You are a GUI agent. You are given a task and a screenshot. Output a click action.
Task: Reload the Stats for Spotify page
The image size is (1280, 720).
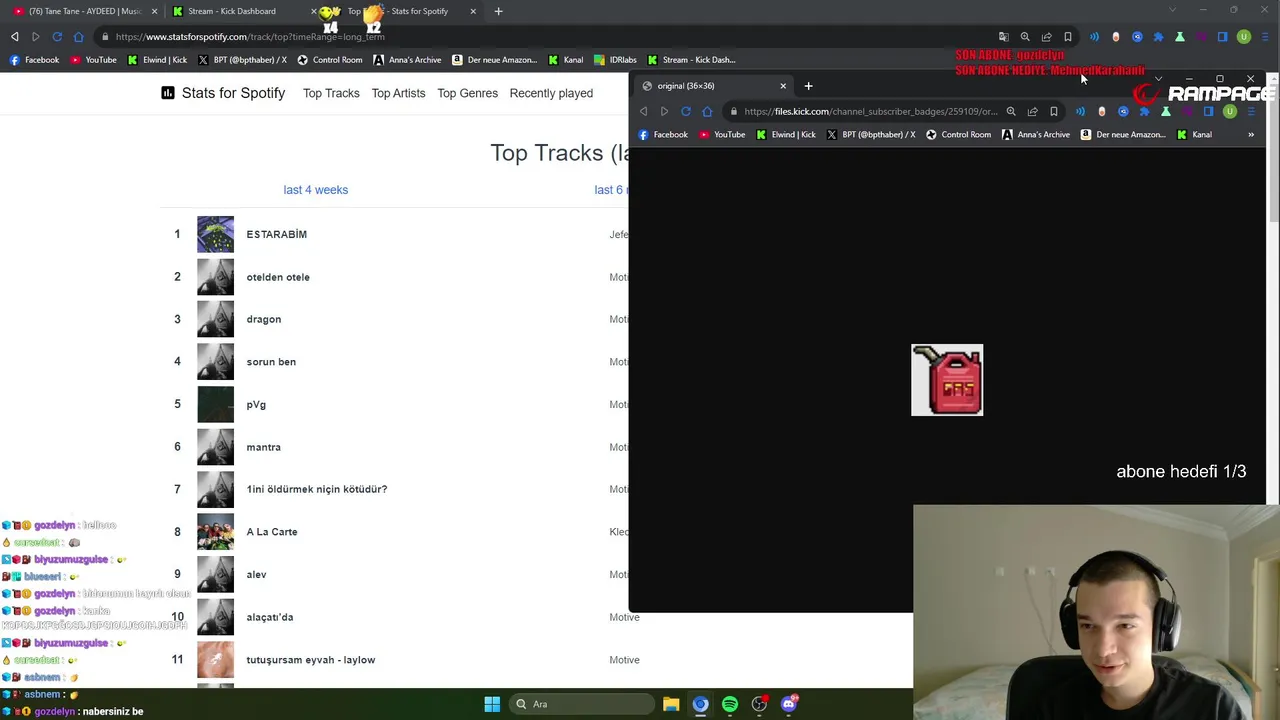(x=57, y=37)
